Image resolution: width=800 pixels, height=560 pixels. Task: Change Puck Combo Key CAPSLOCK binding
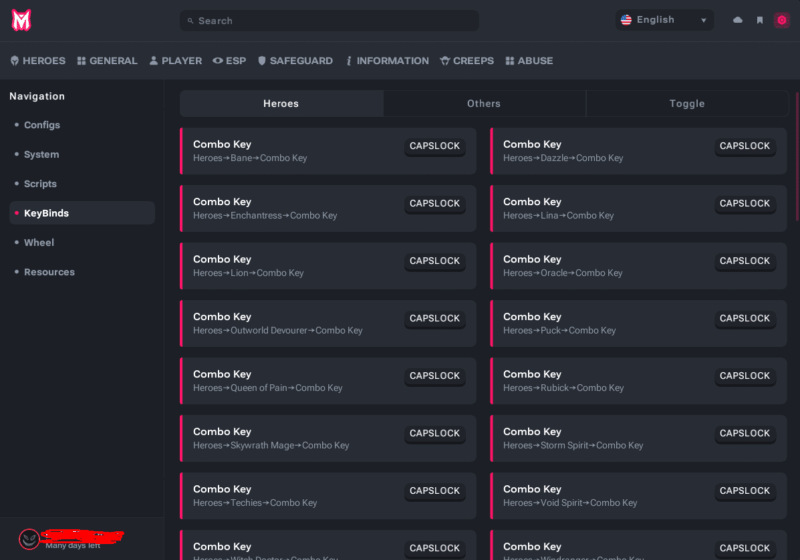point(745,318)
